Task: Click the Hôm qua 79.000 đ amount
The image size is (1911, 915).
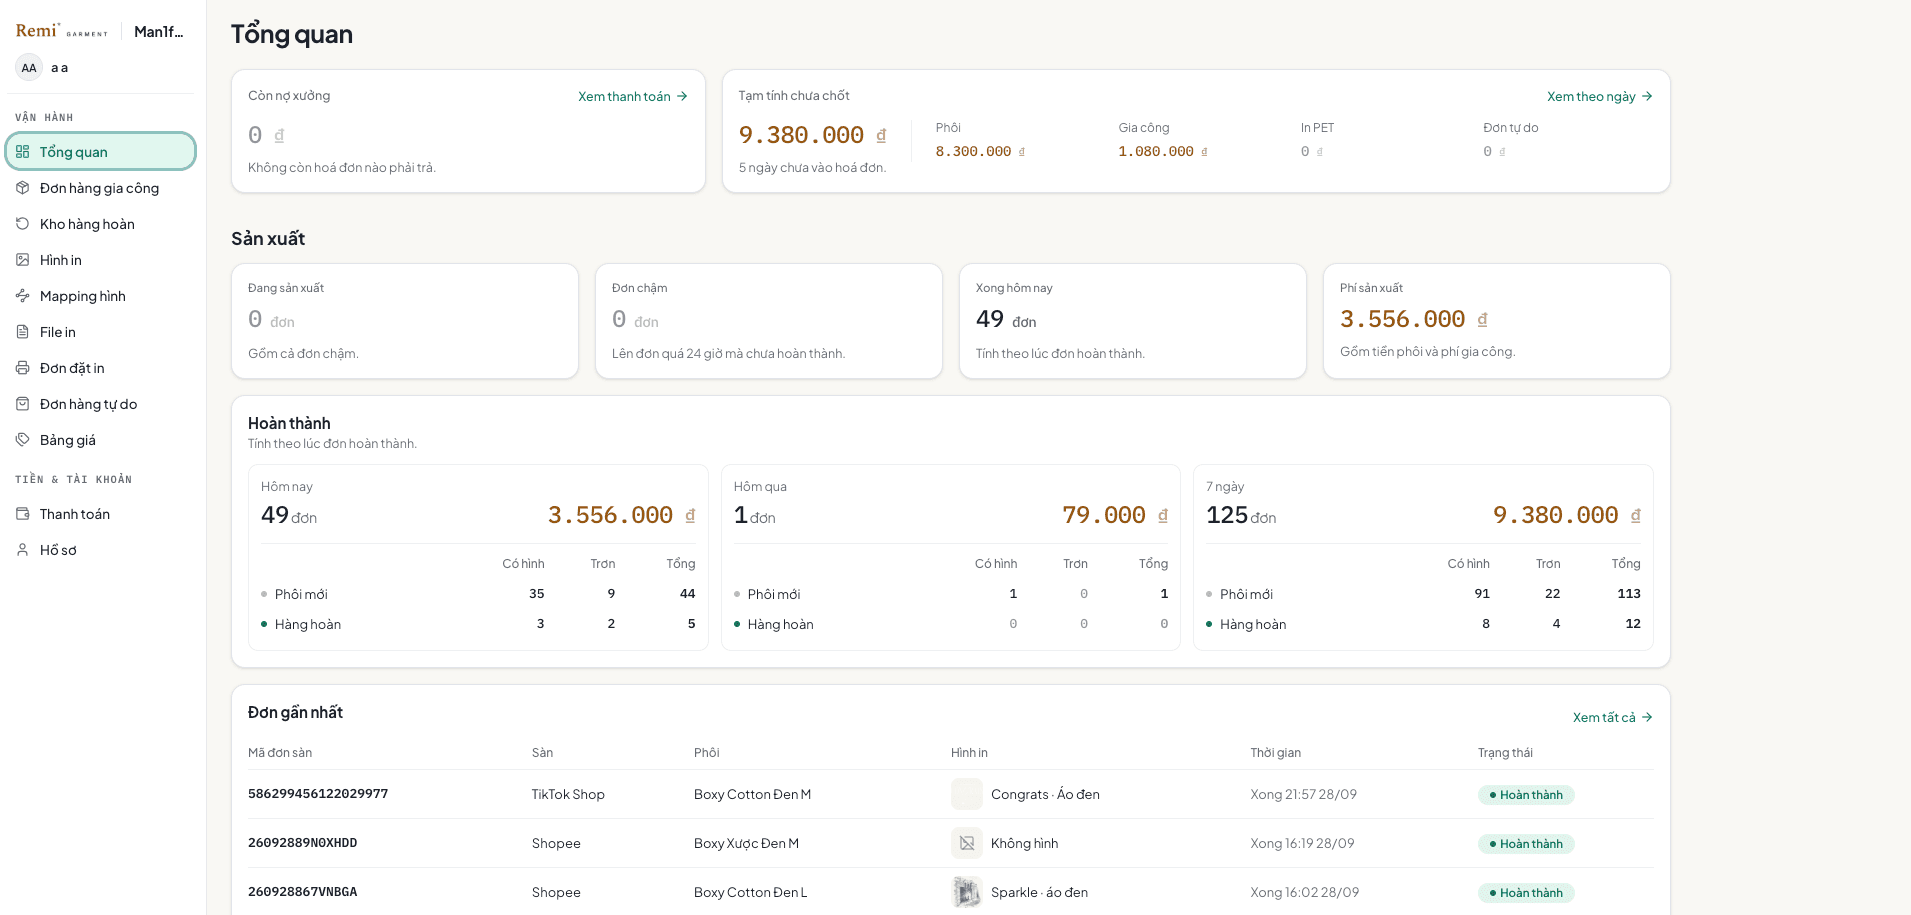Action: (x=1115, y=515)
